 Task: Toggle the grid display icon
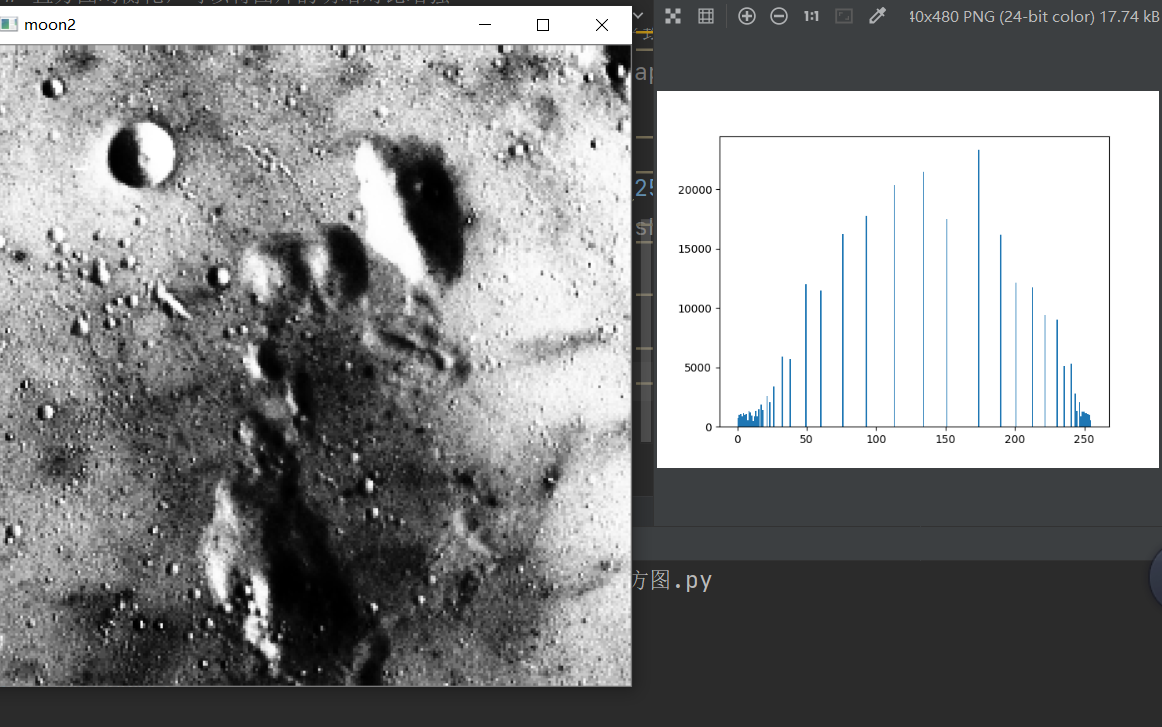tap(706, 16)
